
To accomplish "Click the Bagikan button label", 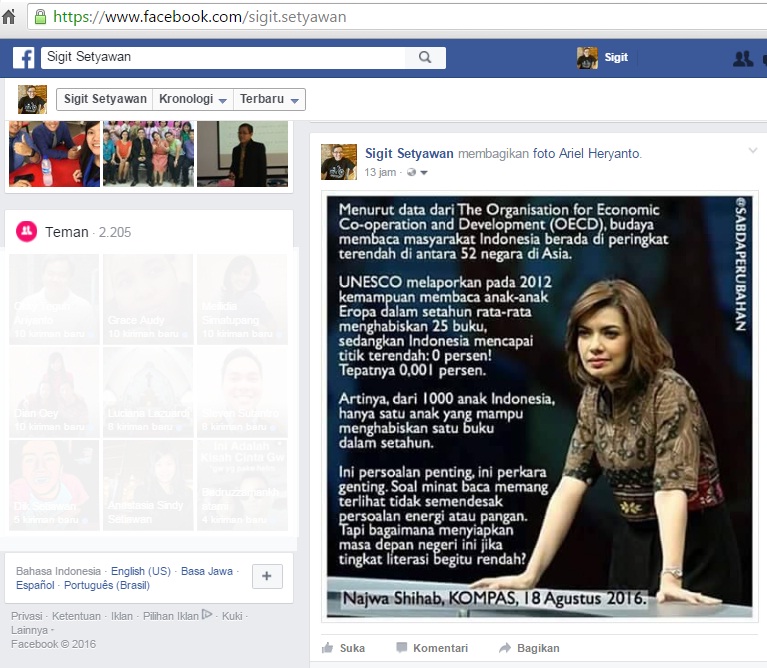I will tap(538, 648).
